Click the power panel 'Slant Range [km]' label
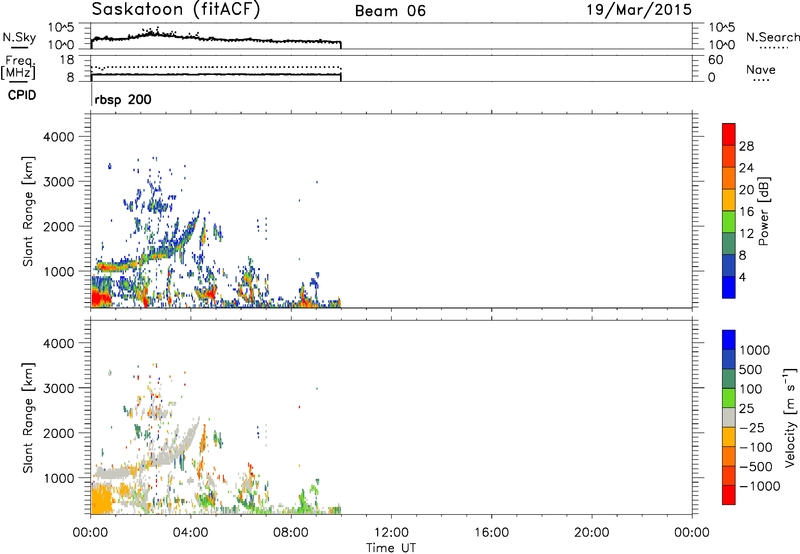This screenshot has height=554, width=800. pos(28,211)
